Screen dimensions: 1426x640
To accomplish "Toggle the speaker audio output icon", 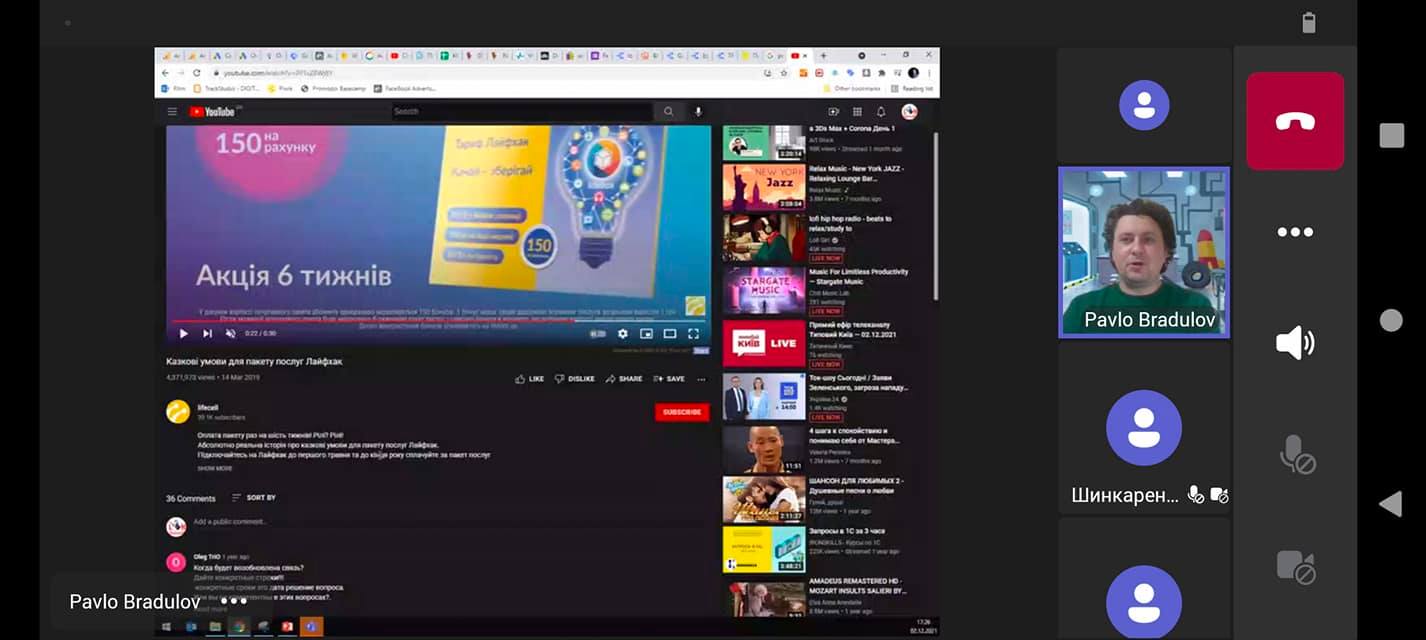I will [x=1295, y=343].
